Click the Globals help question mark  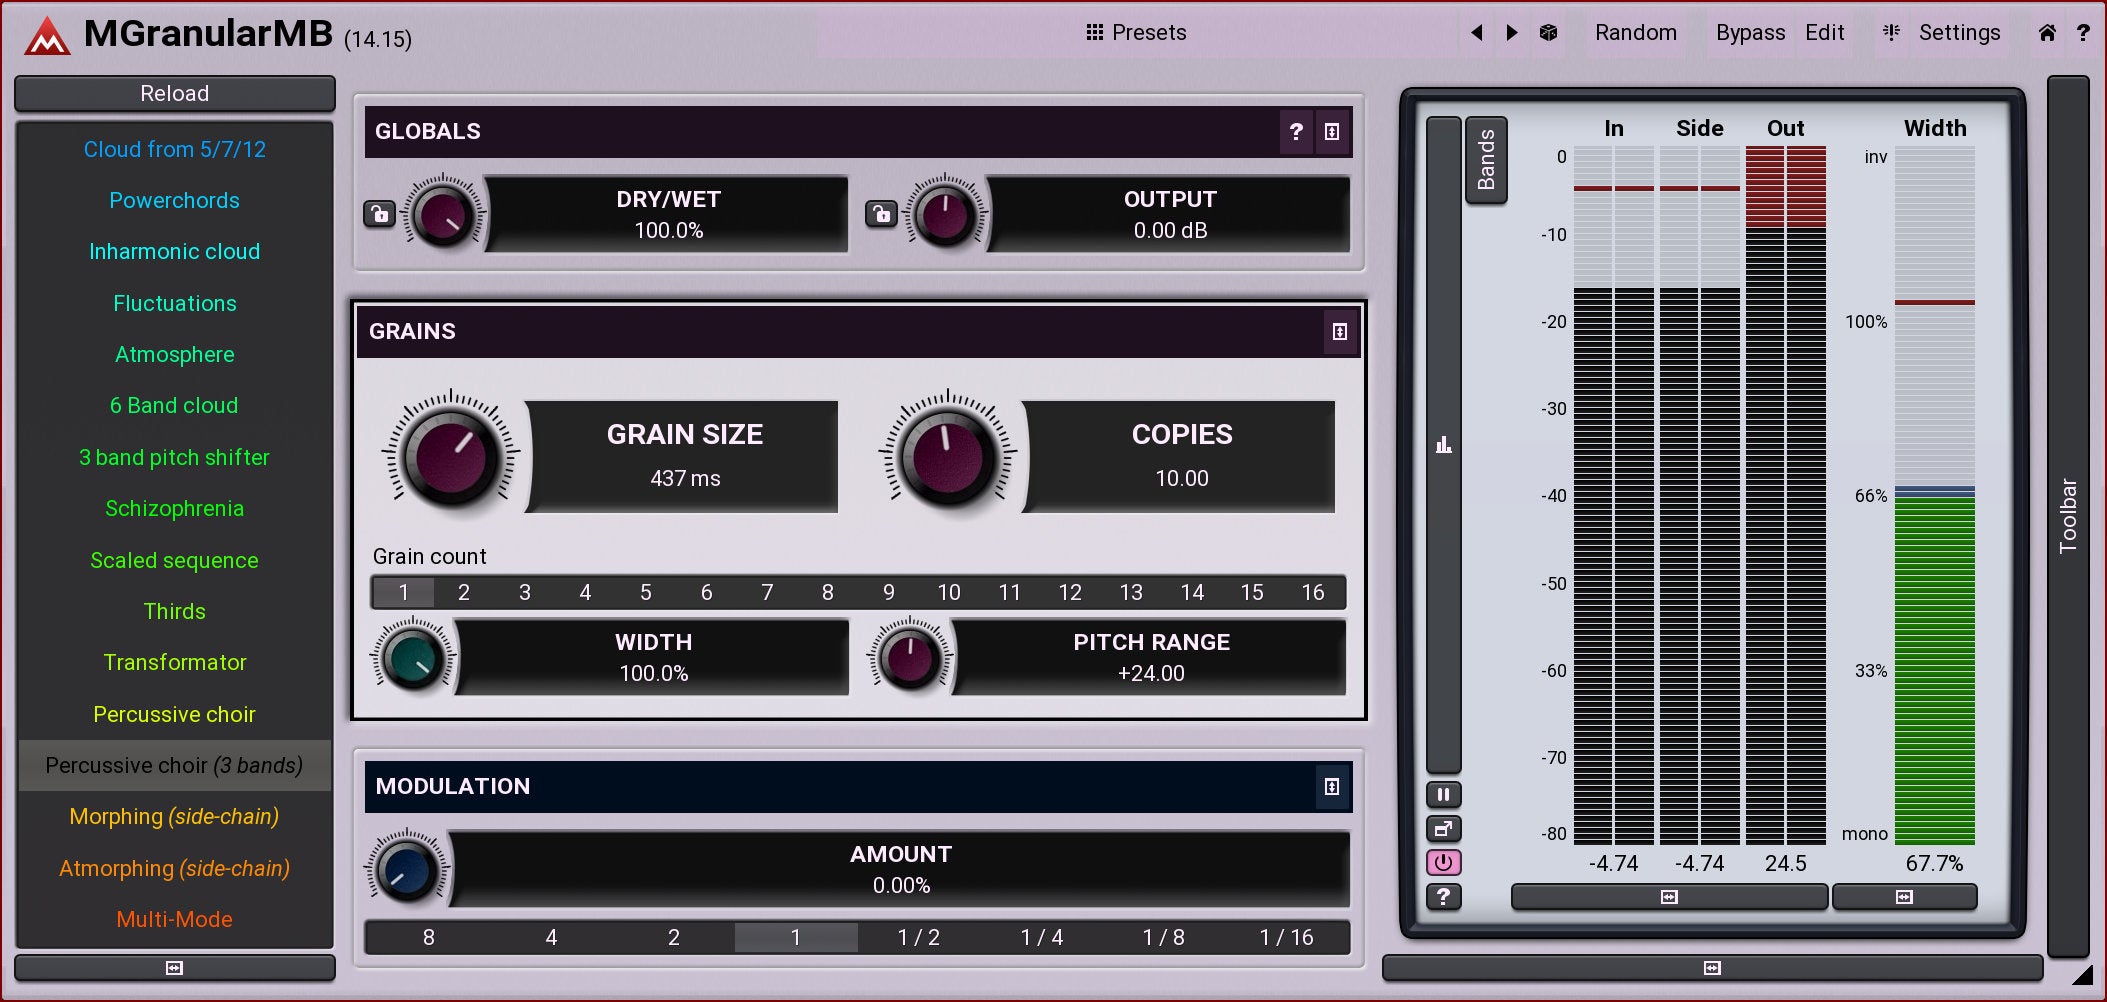click(1296, 132)
